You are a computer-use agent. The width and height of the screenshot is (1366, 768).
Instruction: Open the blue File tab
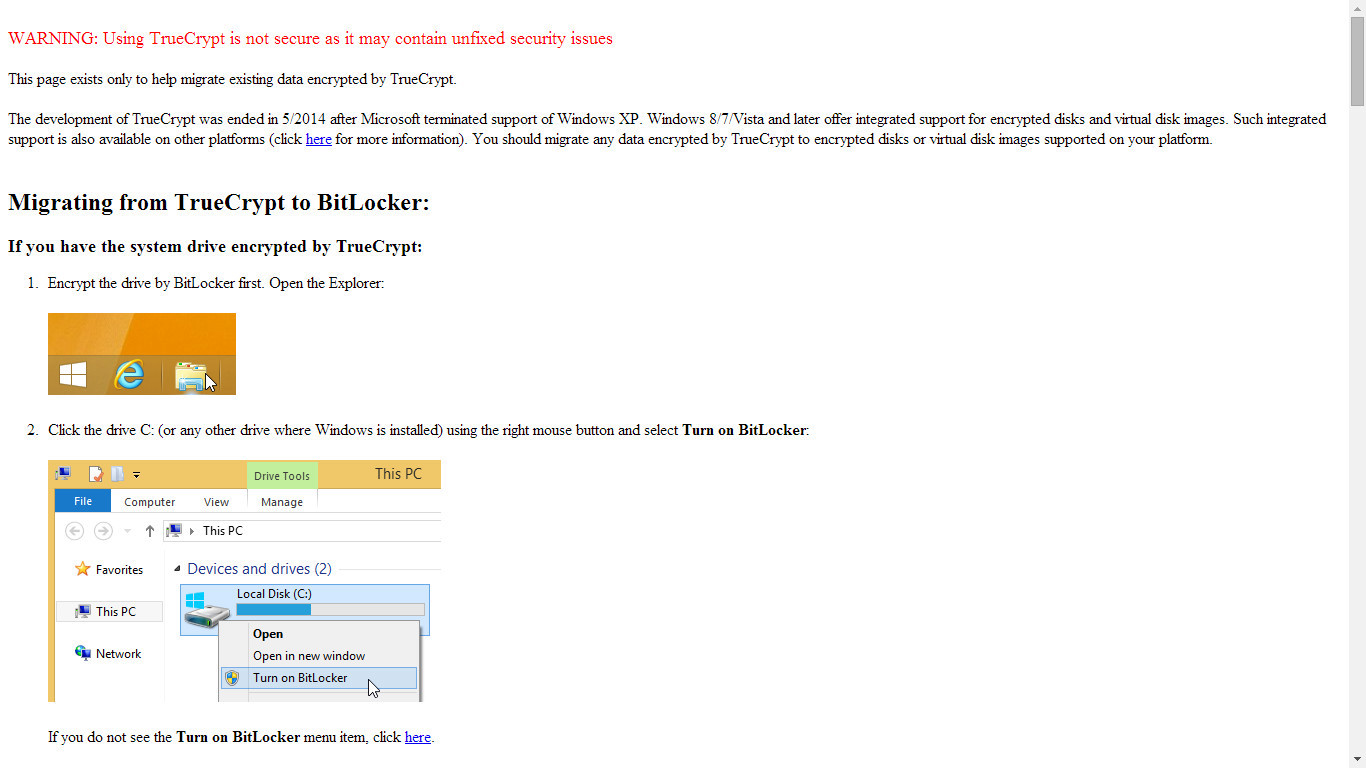83,501
